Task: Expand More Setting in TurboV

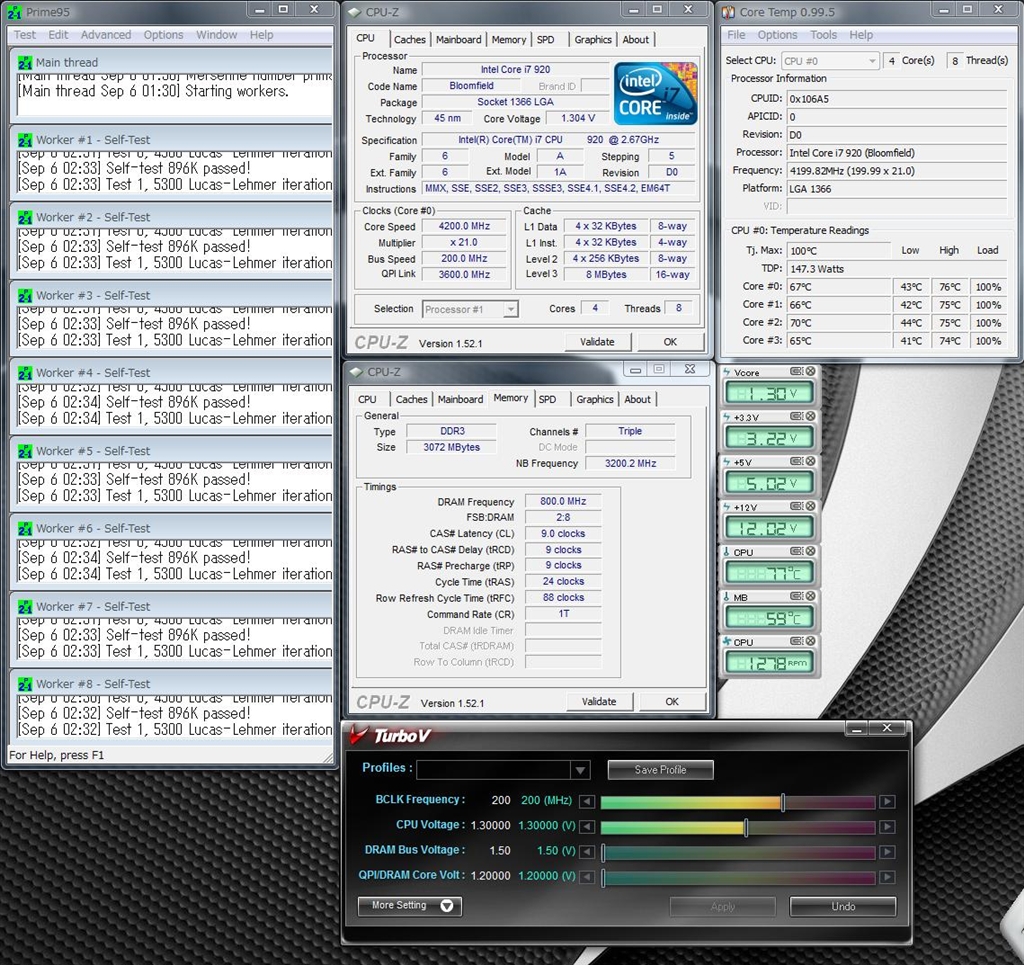Action: (409, 906)
